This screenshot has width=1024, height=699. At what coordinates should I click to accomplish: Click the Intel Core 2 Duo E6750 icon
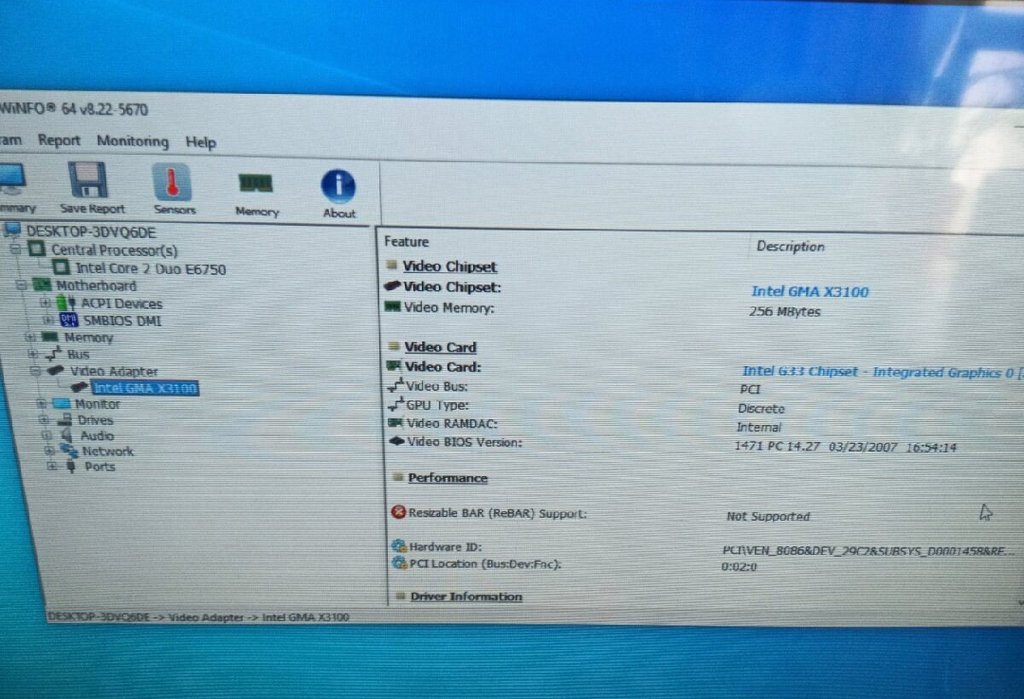[61, 267]
